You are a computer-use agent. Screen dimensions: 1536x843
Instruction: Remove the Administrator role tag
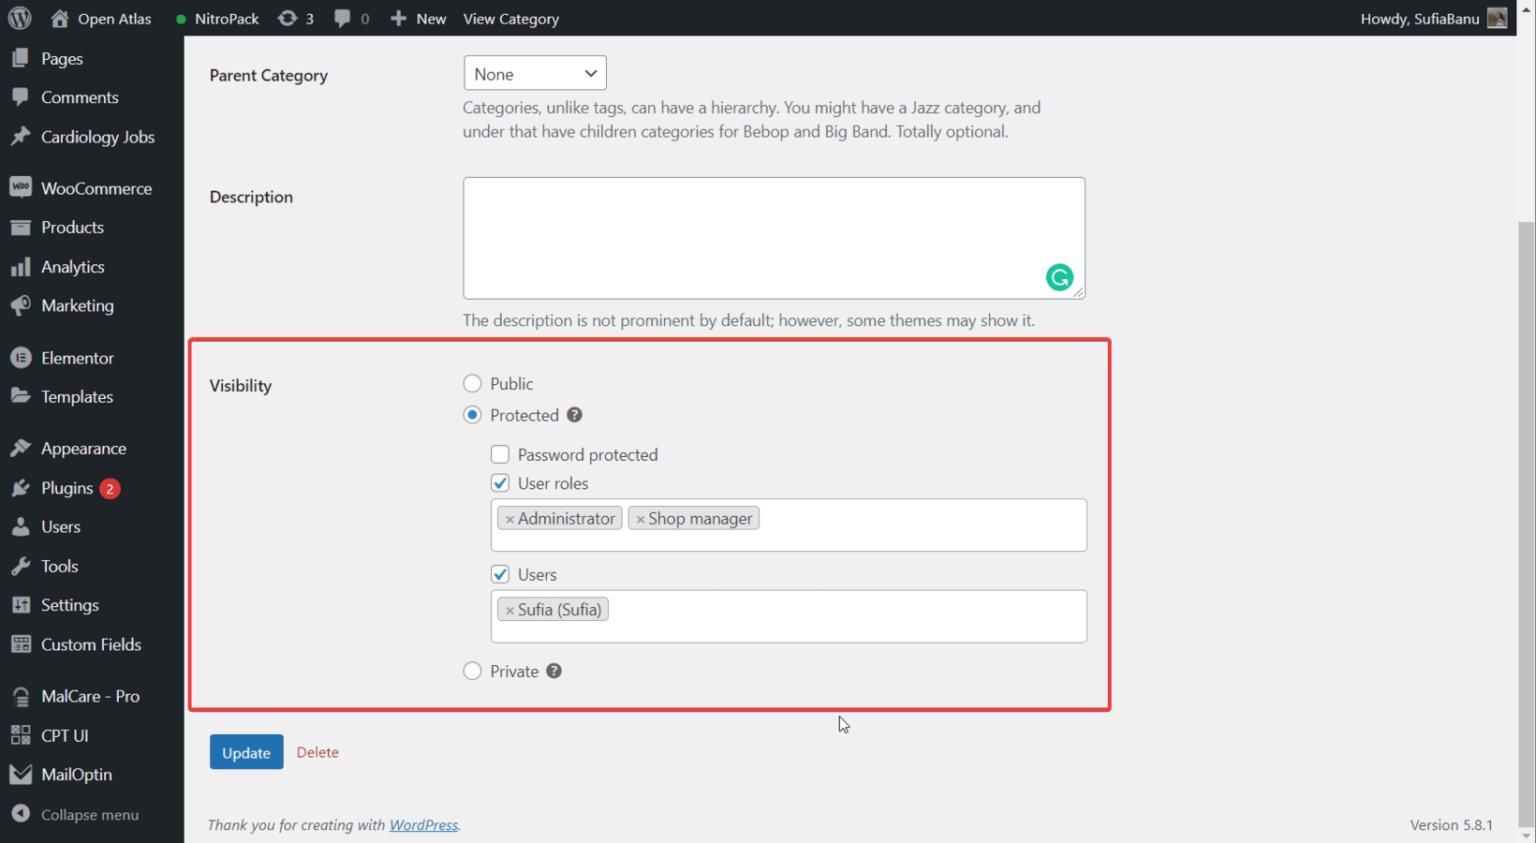(510, 519)
